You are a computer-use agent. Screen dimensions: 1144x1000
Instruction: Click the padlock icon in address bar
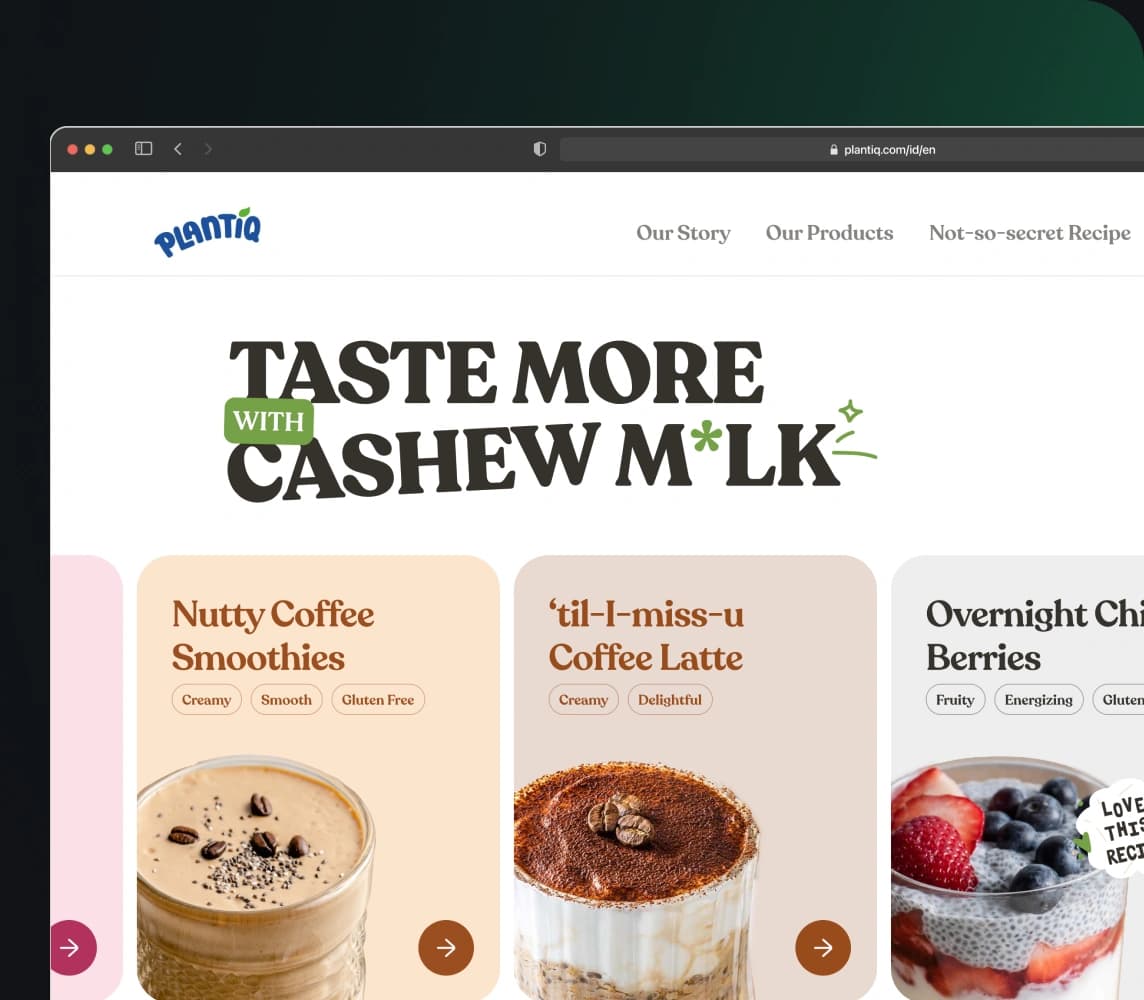pos(834,150)
